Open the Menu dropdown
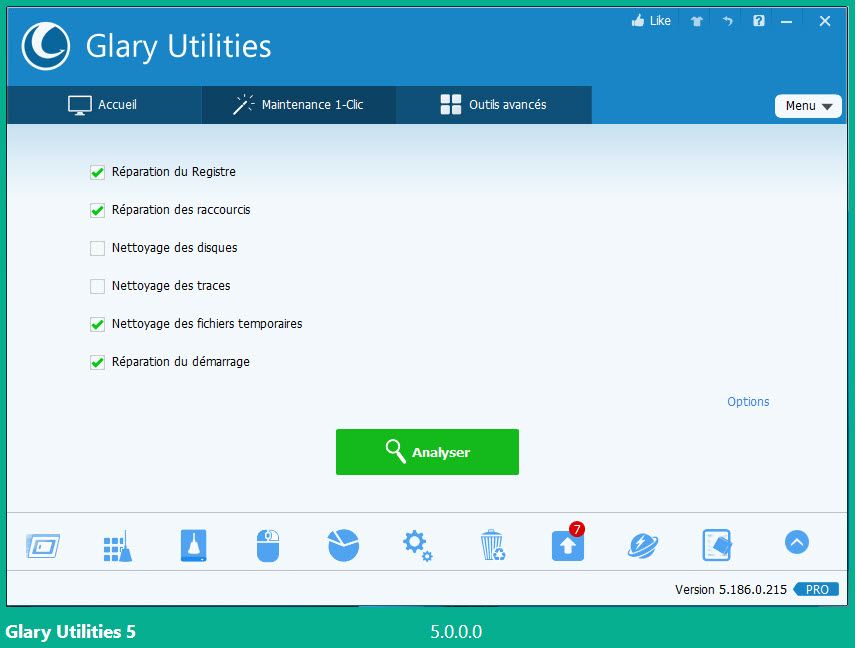855x648 pixels. [808, 106]
